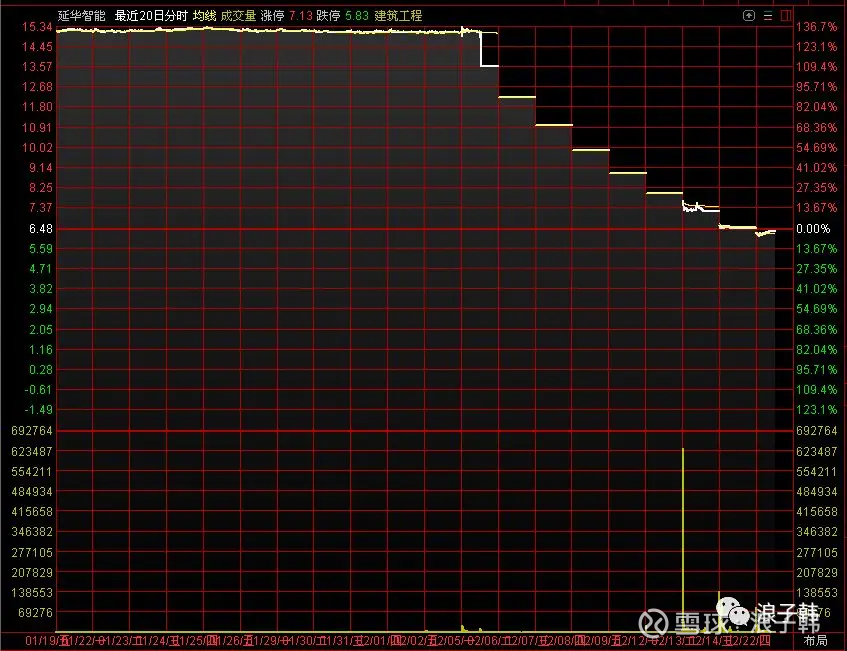Click the 10.02 price axis label

[x=37, y=147]
